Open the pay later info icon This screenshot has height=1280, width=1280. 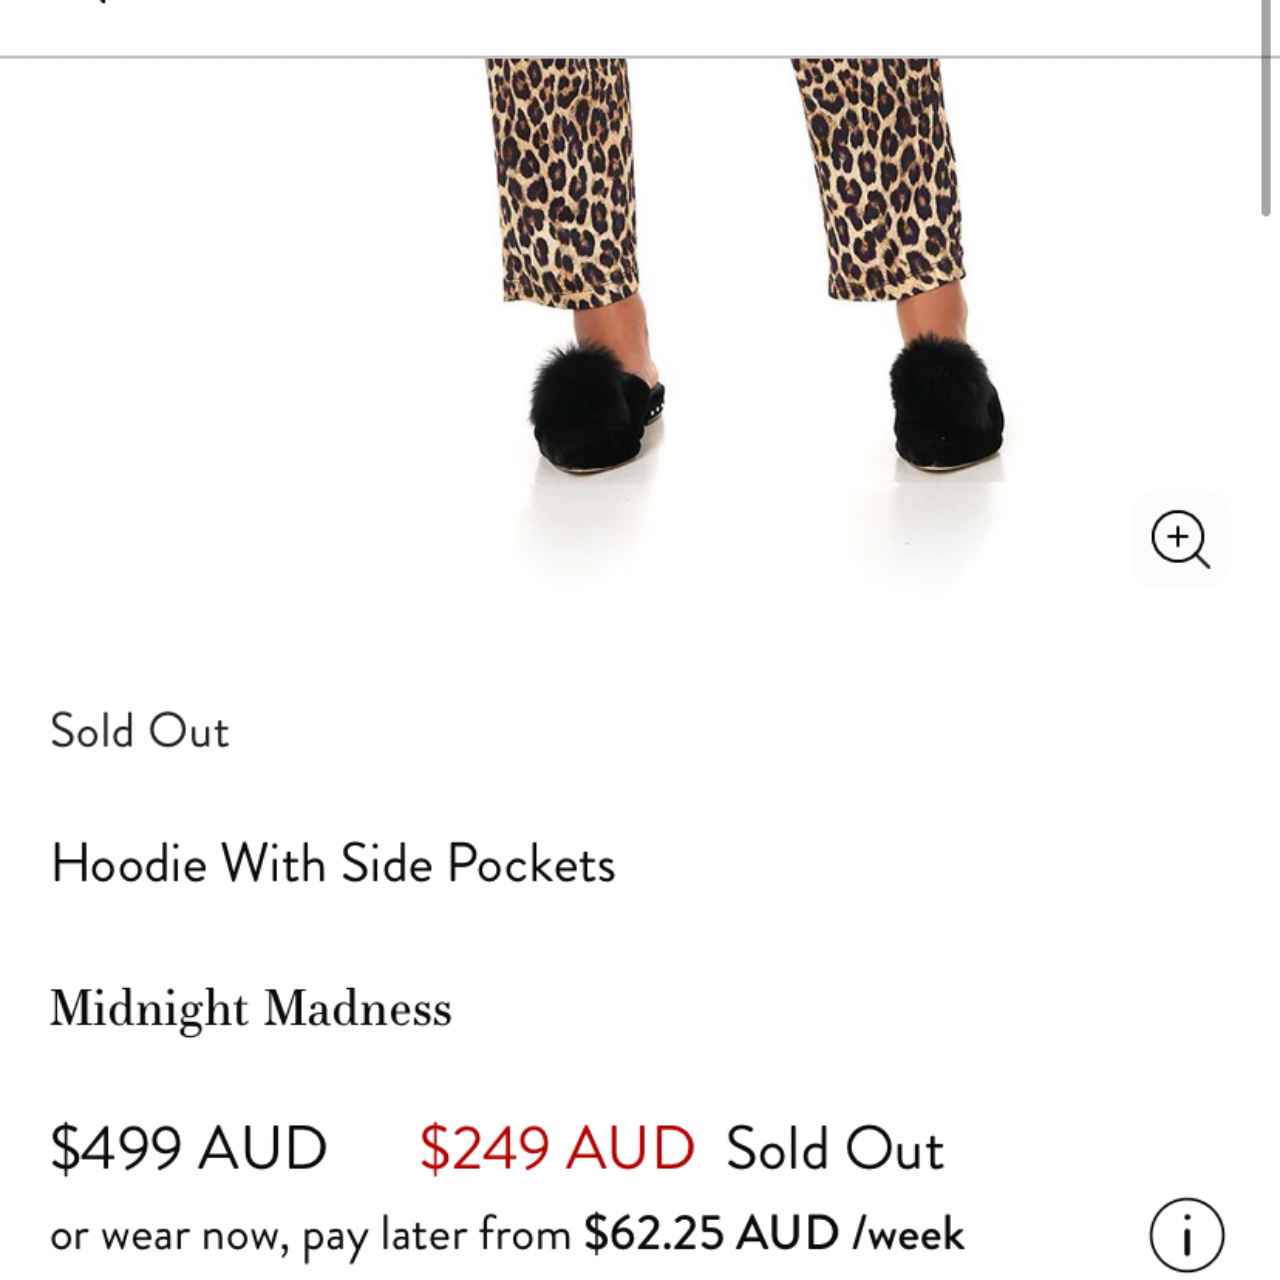1186,1235
